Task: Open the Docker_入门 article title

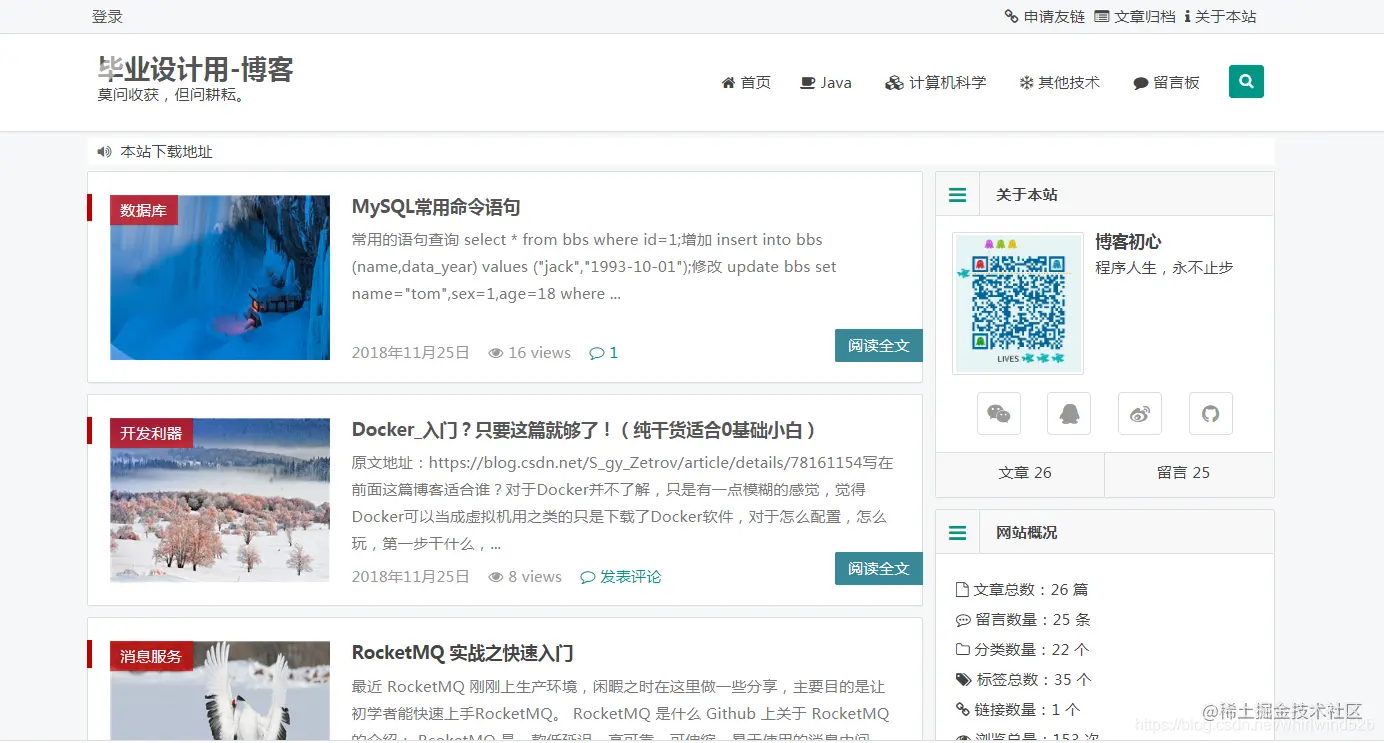Action: 585,430
